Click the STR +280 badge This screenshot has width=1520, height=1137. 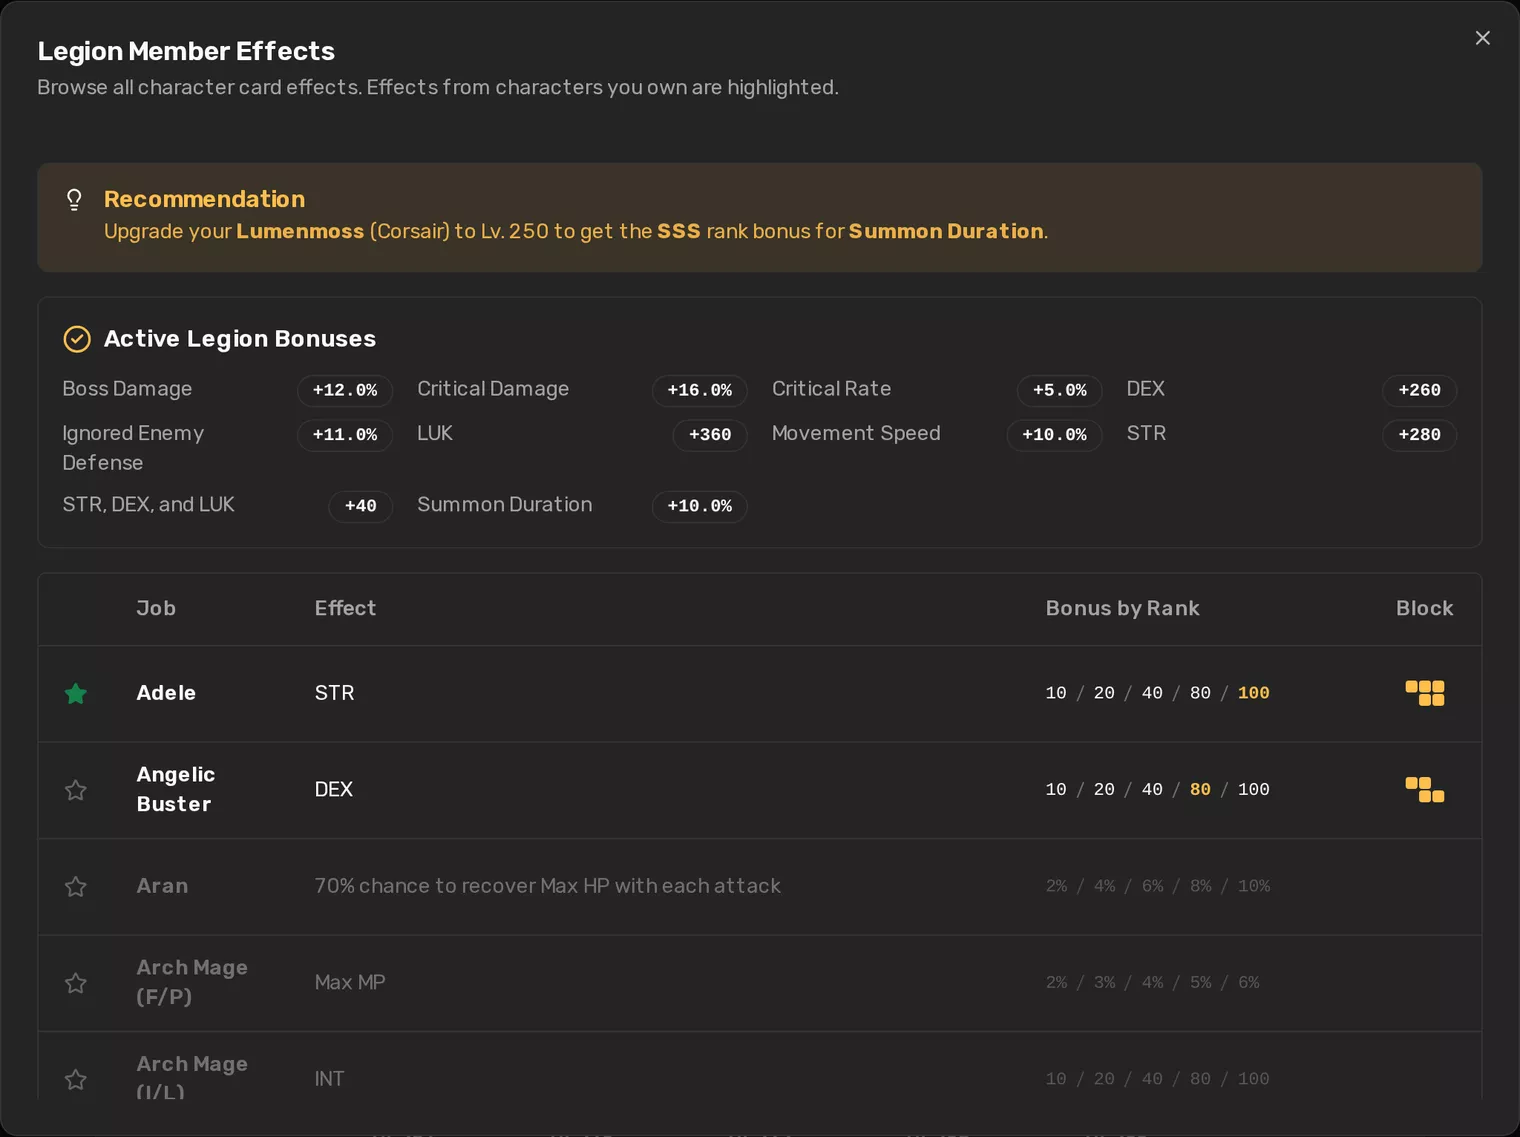tap(1420, 435)
